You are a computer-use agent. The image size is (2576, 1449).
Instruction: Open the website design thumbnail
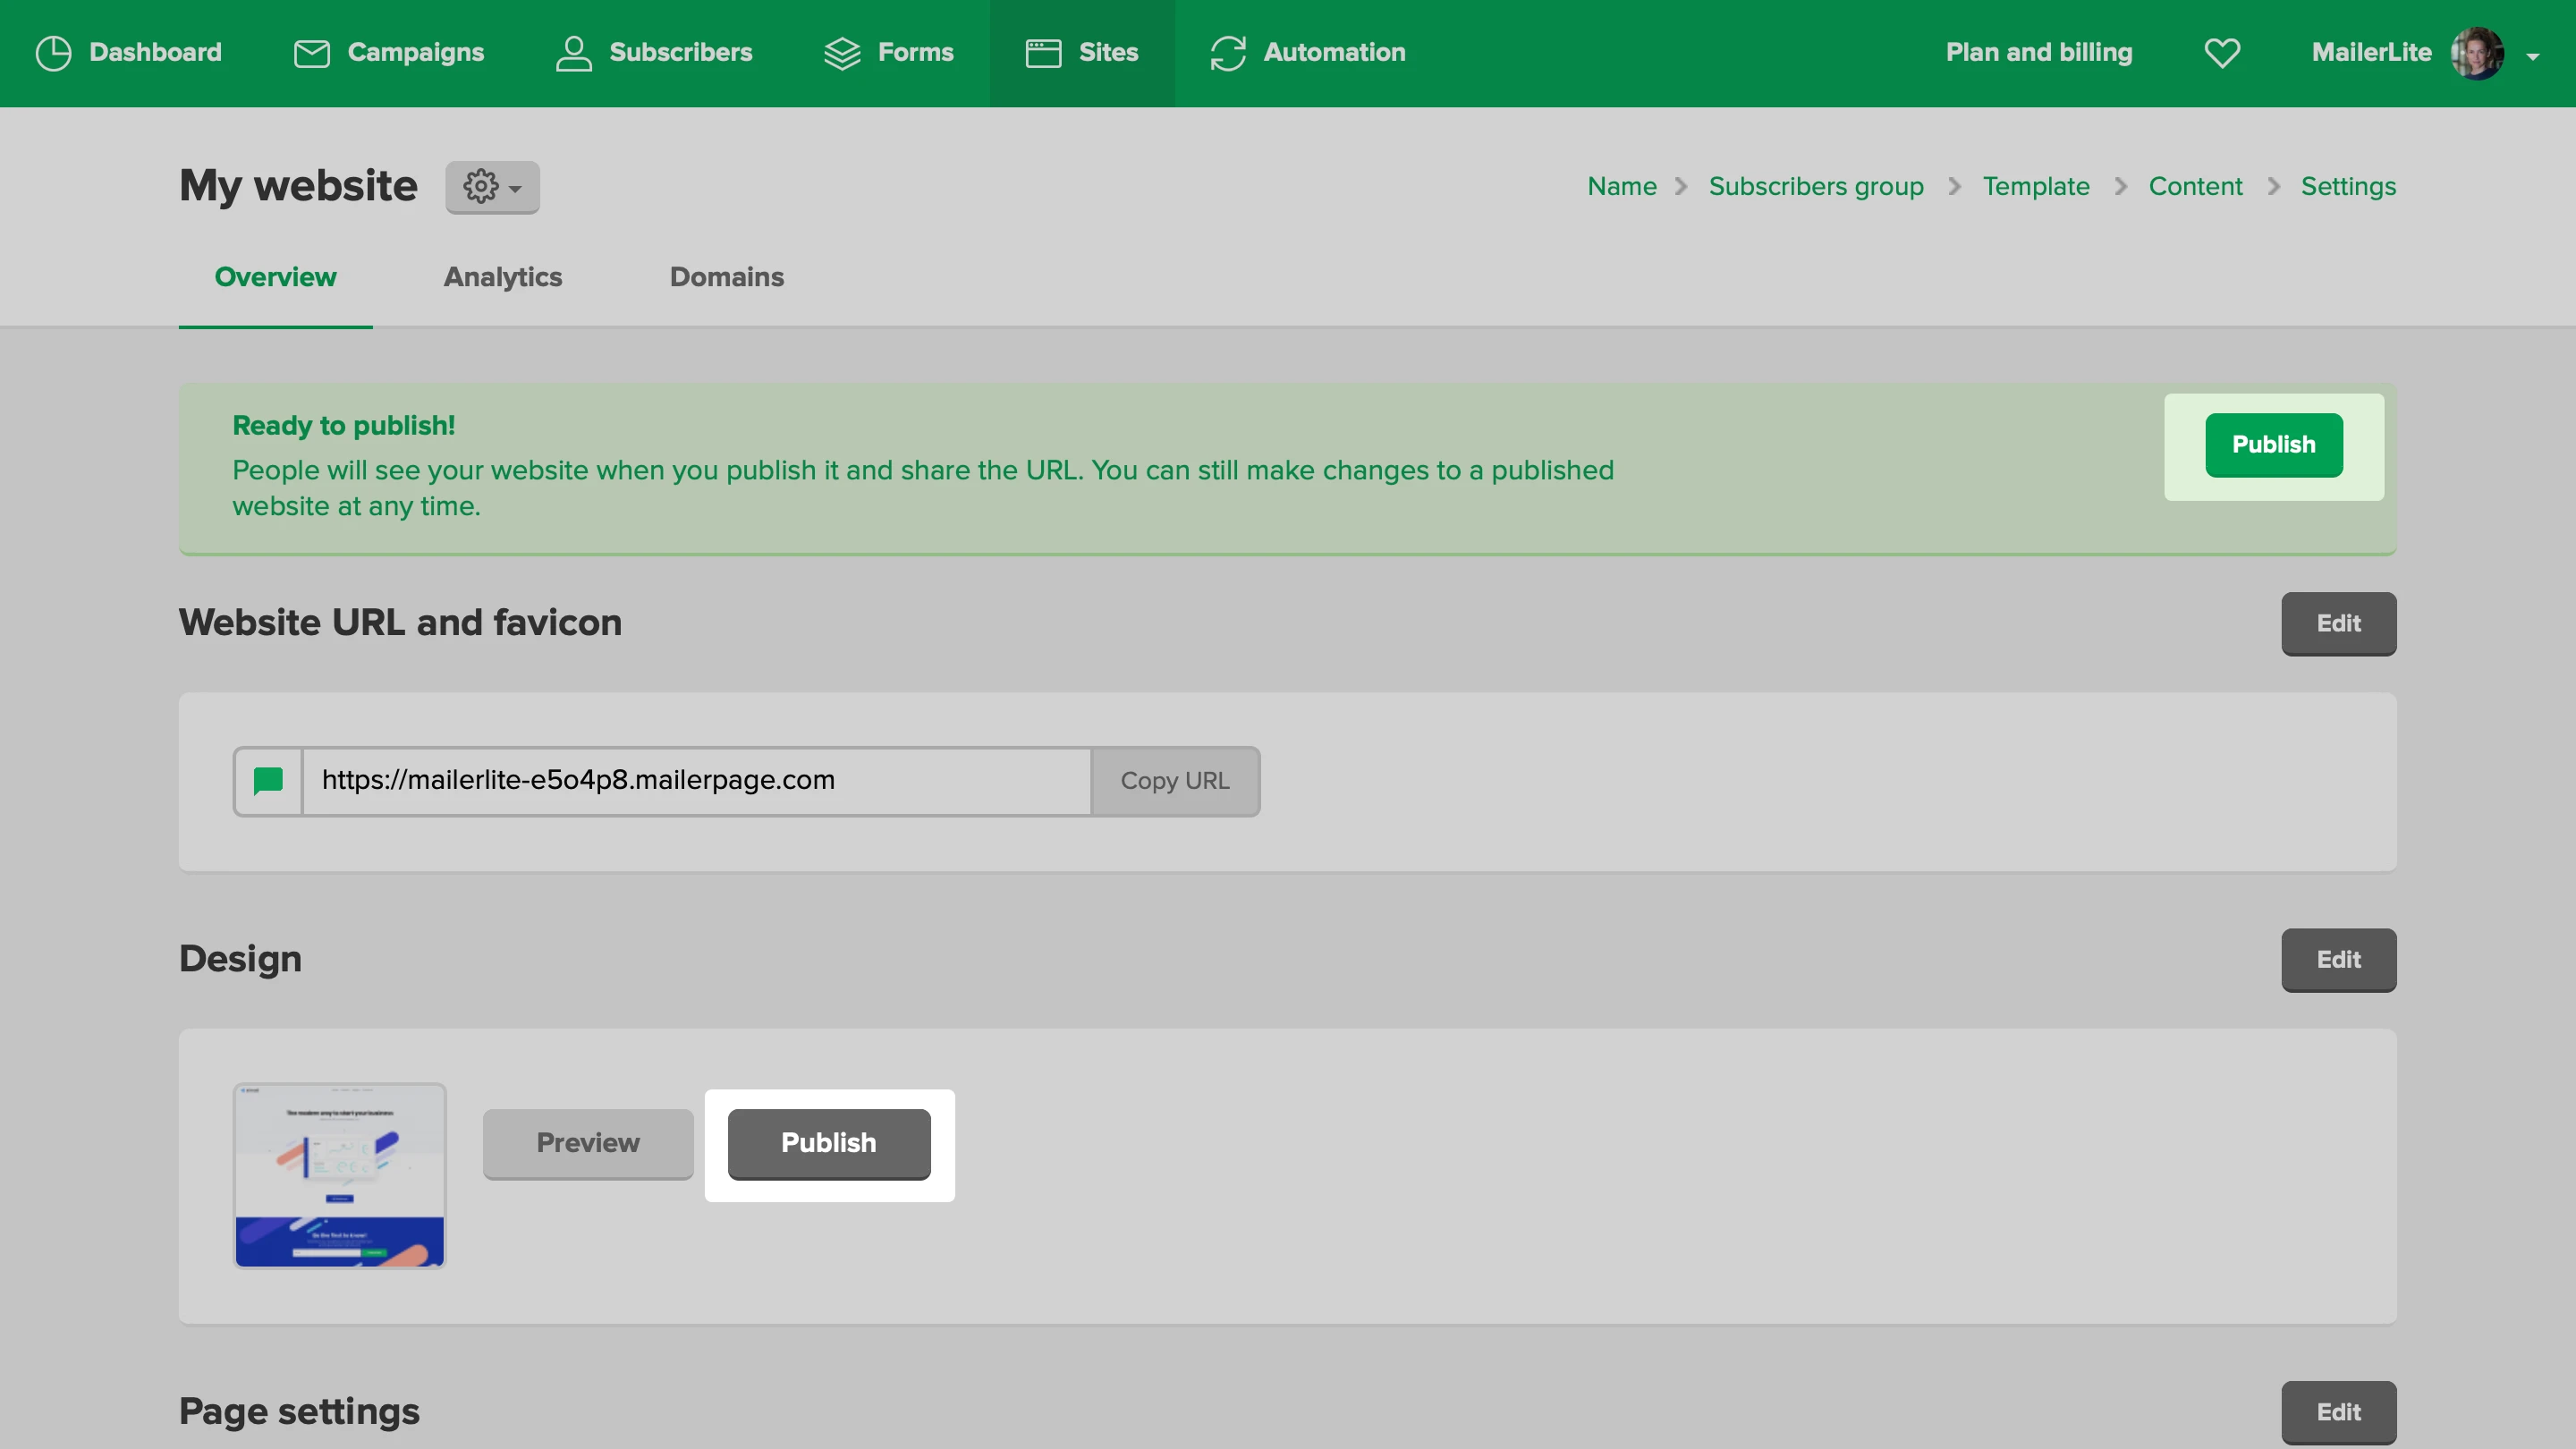pos(339,1175)
